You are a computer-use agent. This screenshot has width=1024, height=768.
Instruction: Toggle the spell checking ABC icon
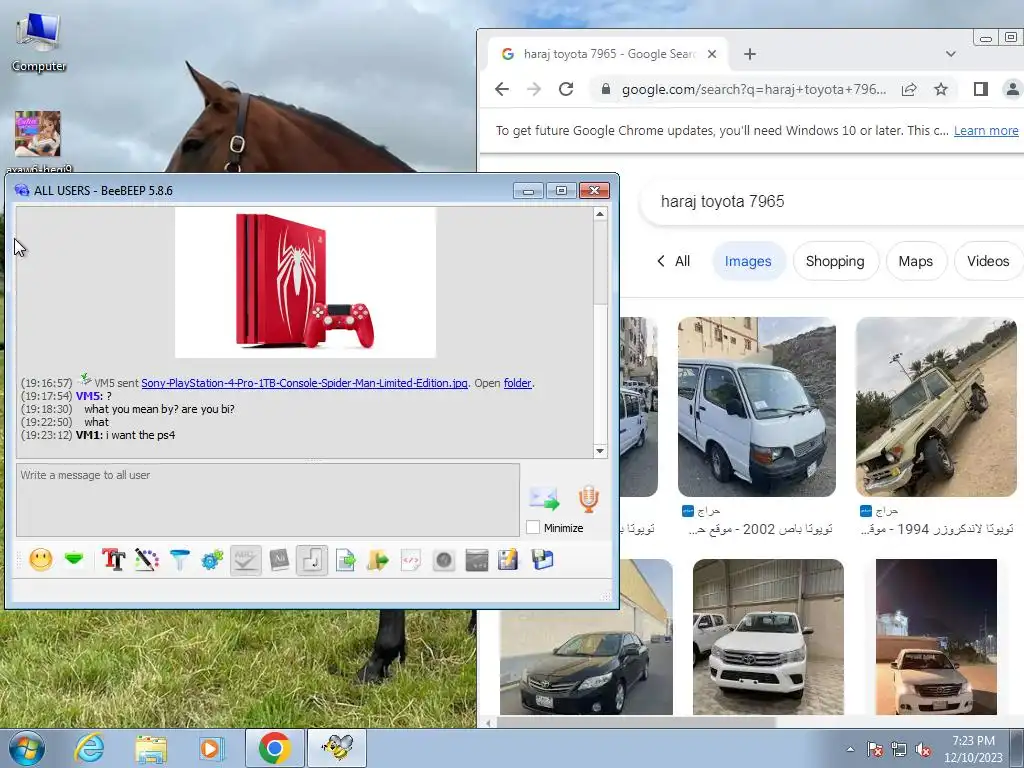click(x=246, y=560)
